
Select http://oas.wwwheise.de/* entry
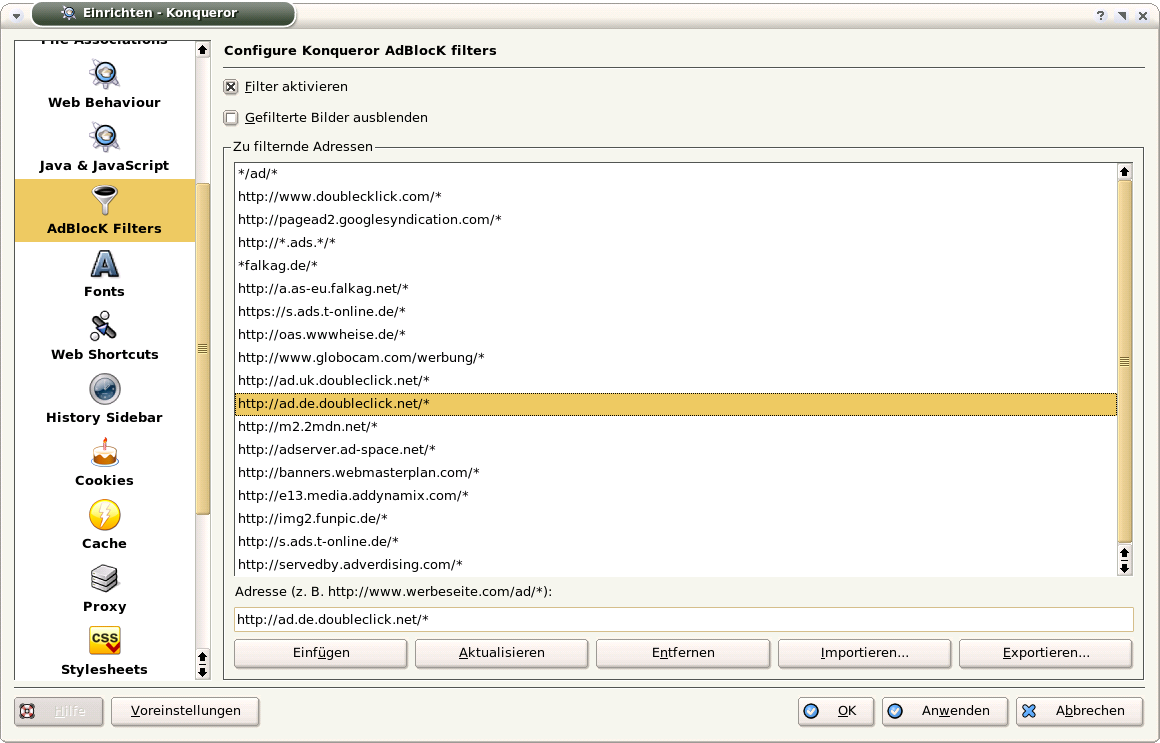coord(675,334)
